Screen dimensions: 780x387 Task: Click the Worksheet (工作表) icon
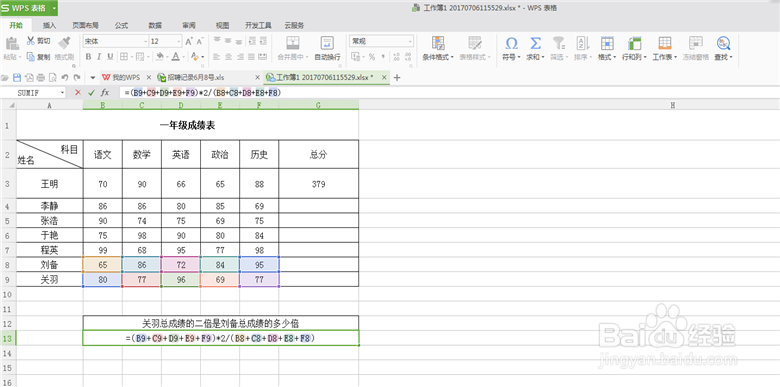pos(665,43)
